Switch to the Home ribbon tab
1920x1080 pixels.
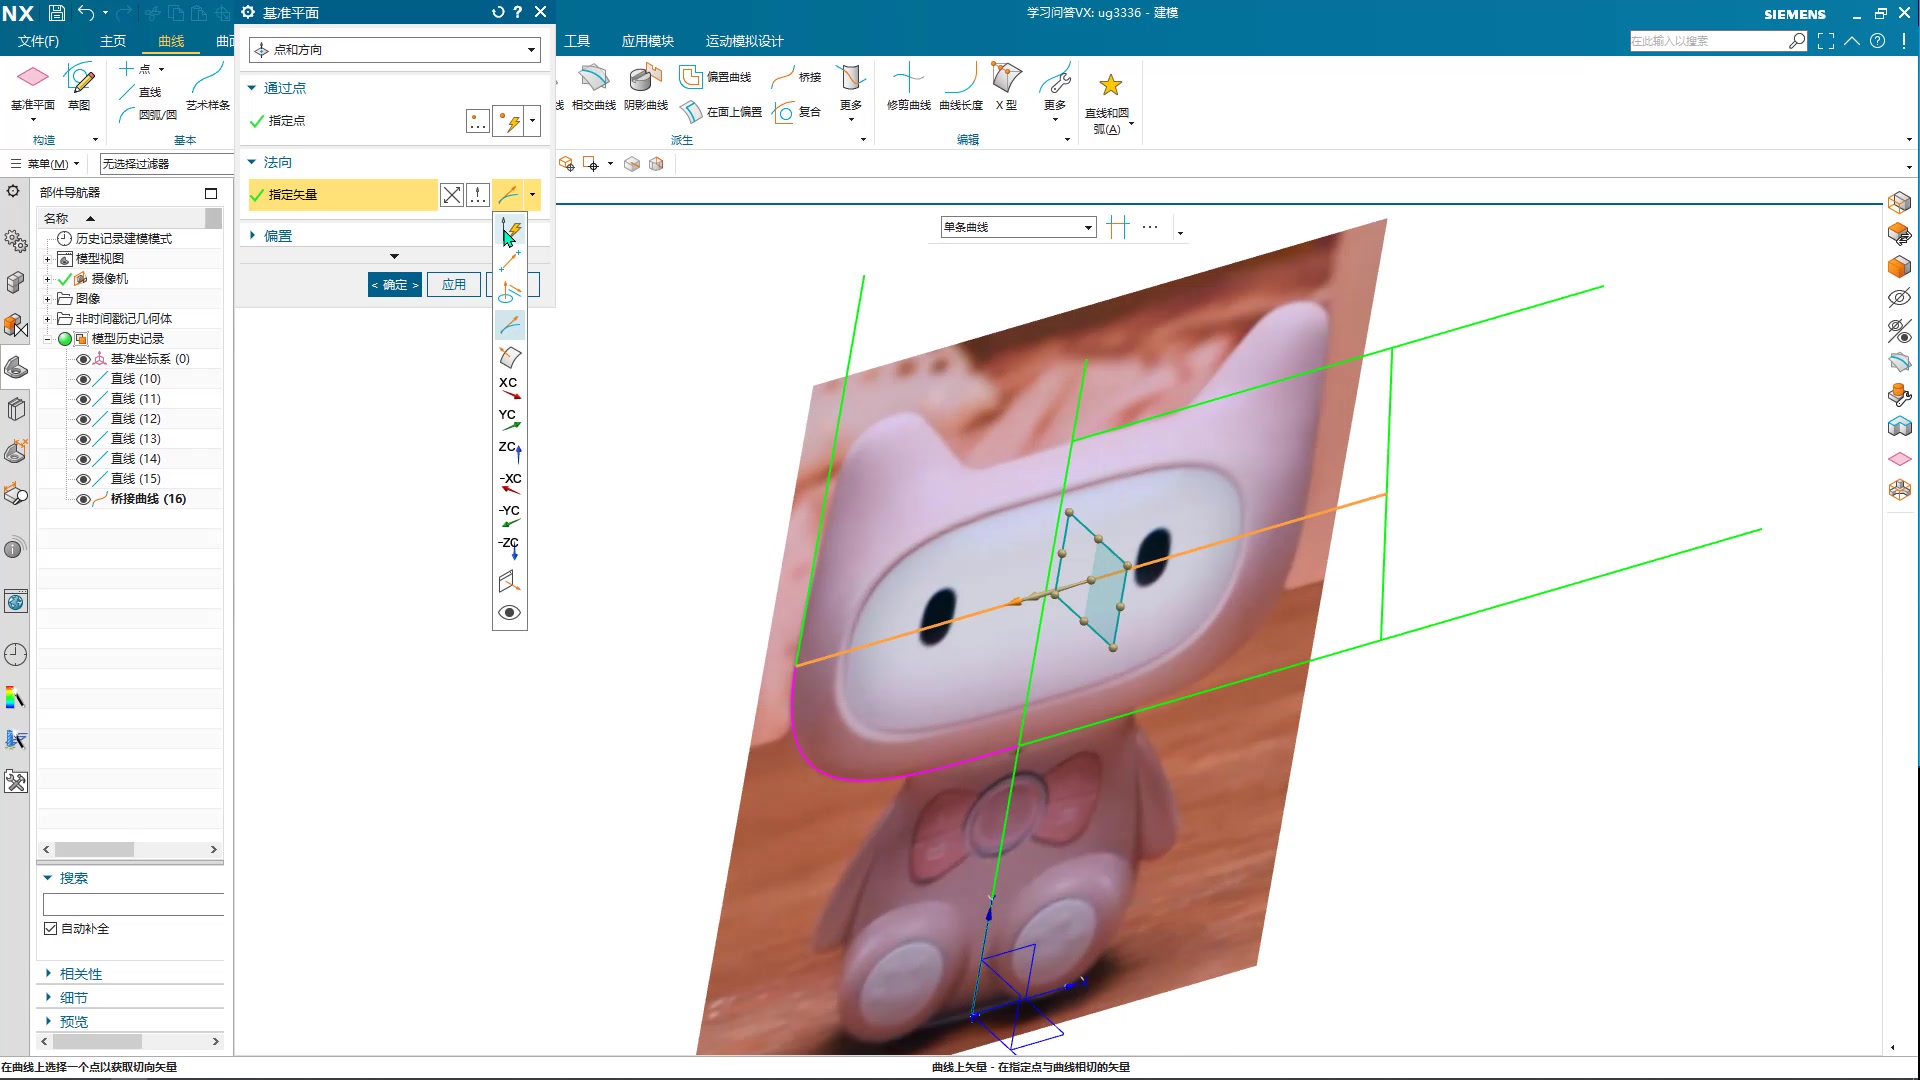tap(113, 41)
